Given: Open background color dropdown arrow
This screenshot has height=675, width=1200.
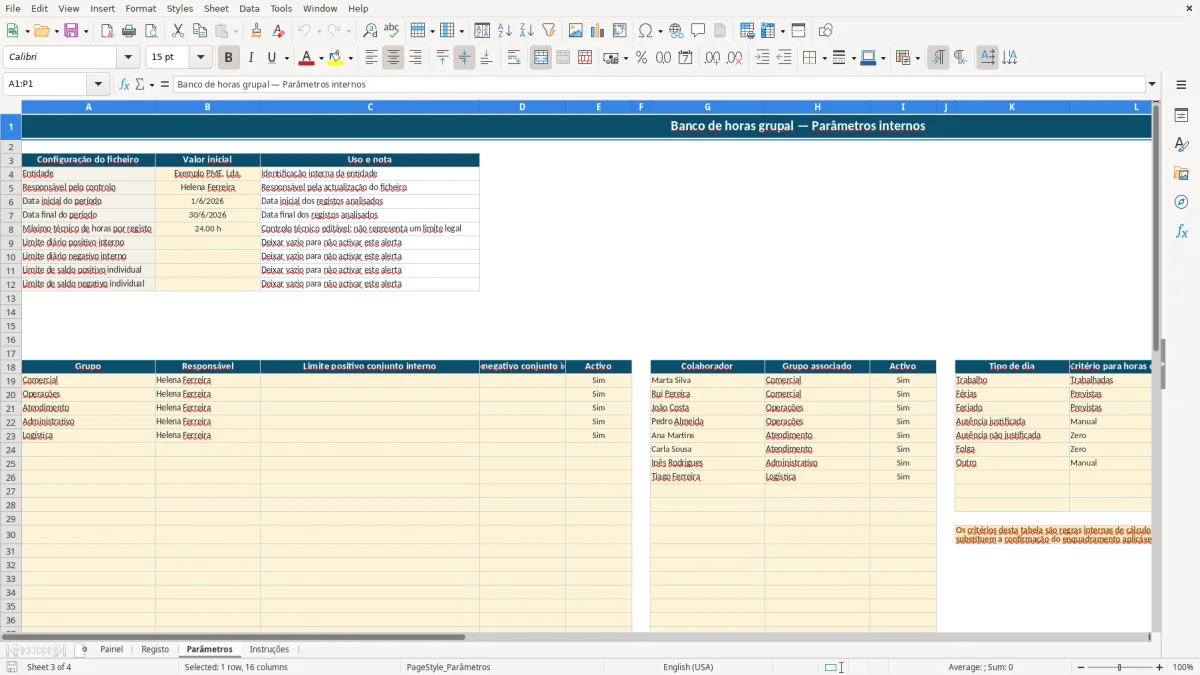Looking at the screenshot, I should (350, 58).
